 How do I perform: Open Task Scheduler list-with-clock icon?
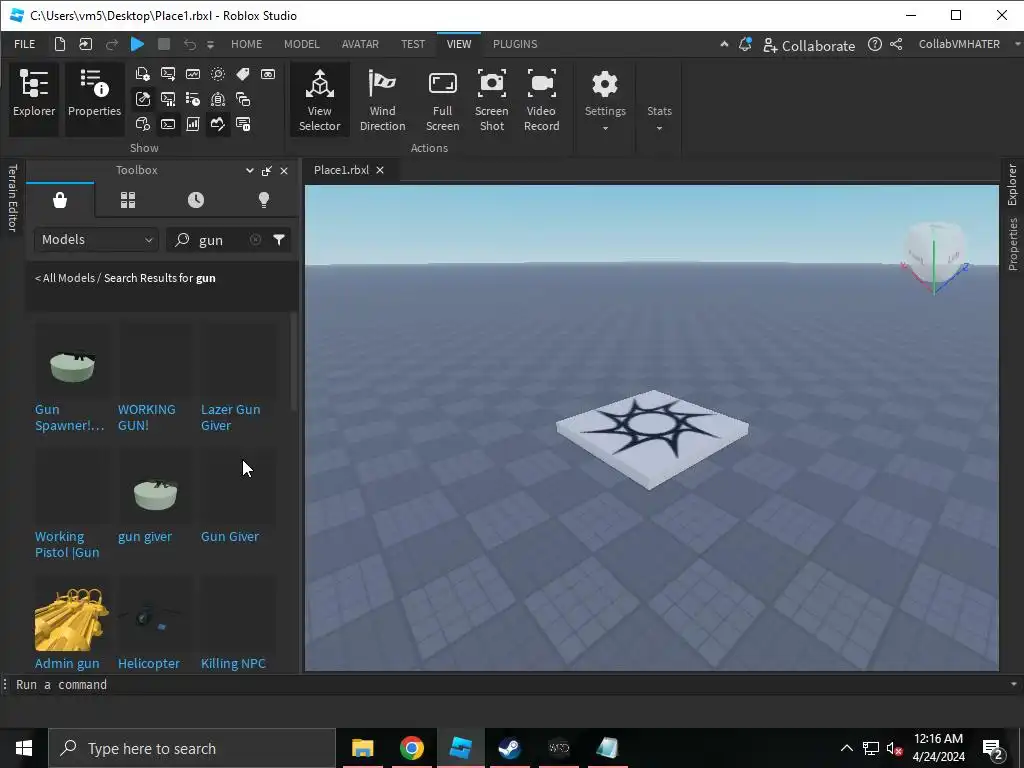point(193,99)
